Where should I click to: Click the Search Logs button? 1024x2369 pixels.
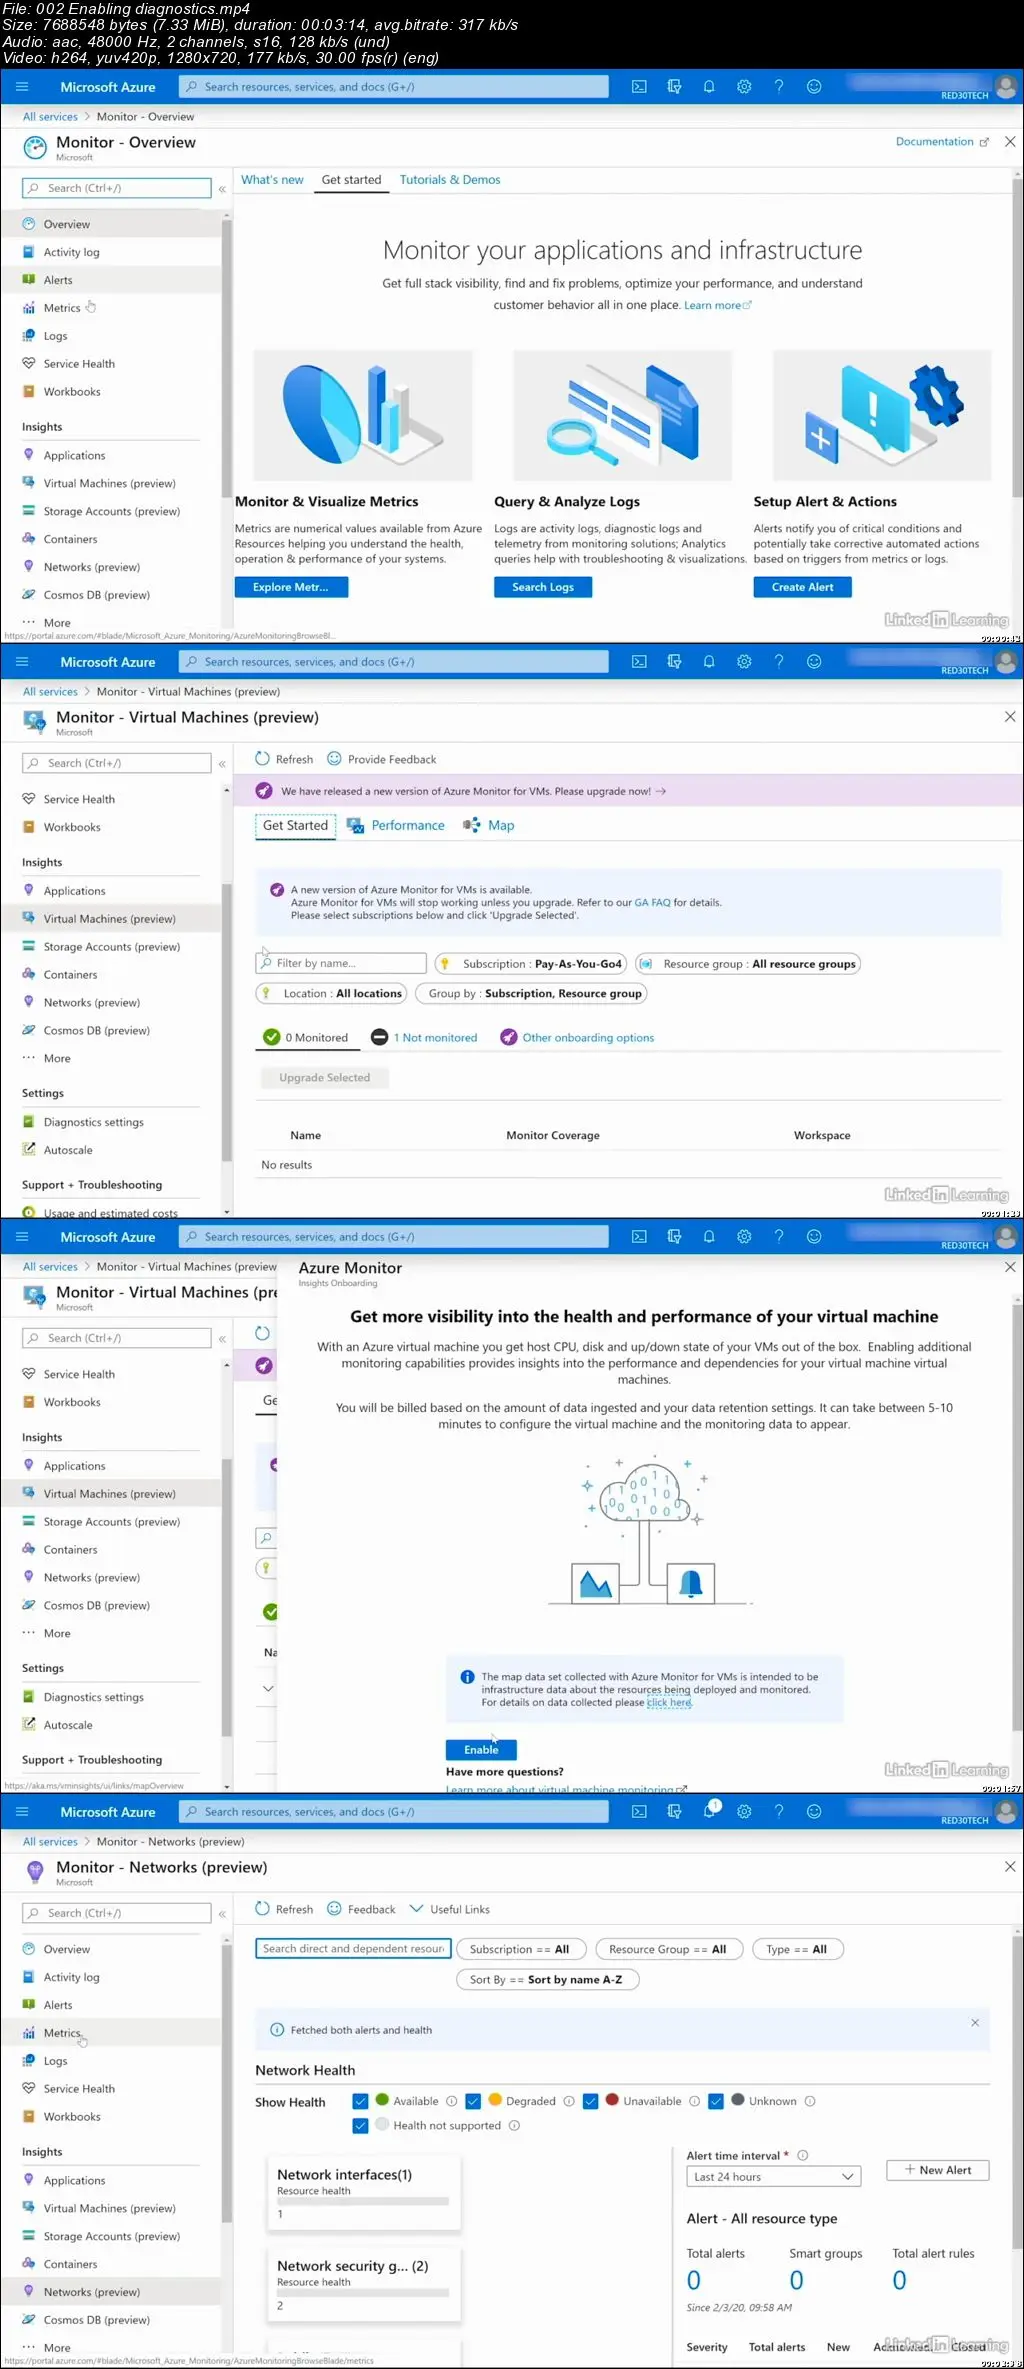(543, 587)
